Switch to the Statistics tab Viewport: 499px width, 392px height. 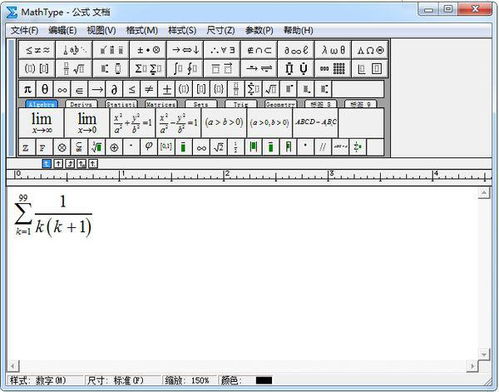click(x=121, y=104)
